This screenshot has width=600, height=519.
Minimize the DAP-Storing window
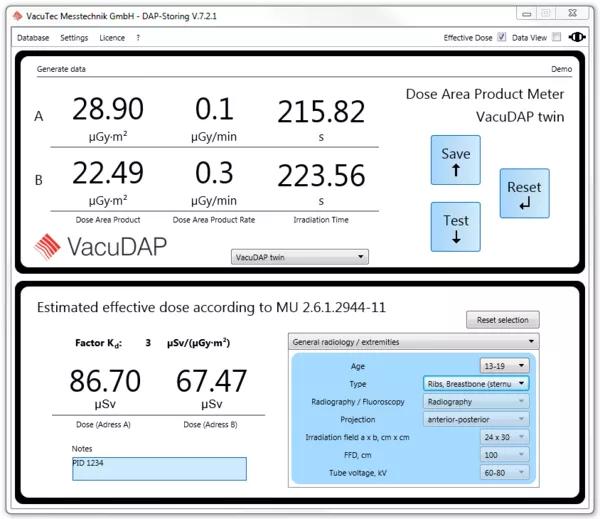click(527, 14)
